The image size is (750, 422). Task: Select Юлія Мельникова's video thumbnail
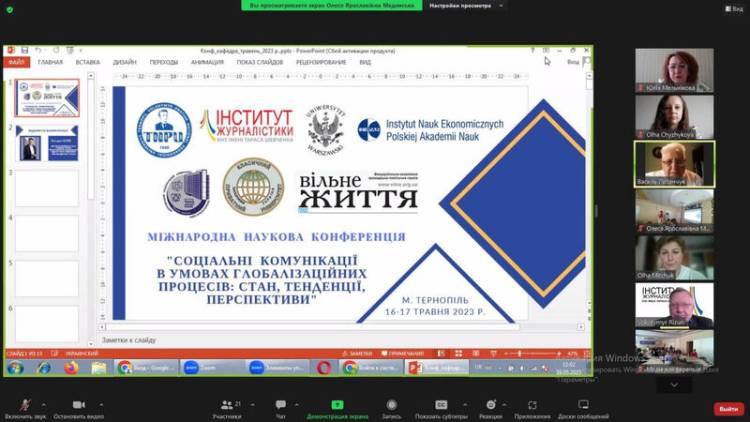pos(674,71)
